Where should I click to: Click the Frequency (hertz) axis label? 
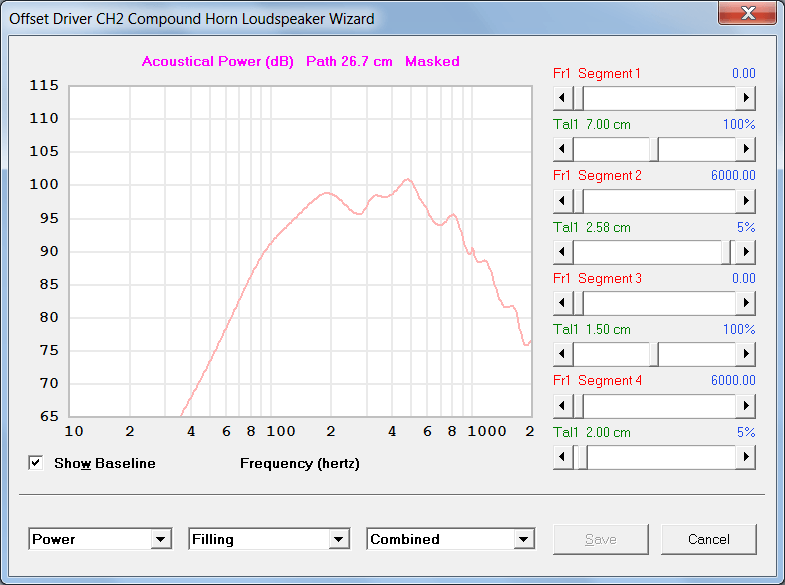click(300, 463)
